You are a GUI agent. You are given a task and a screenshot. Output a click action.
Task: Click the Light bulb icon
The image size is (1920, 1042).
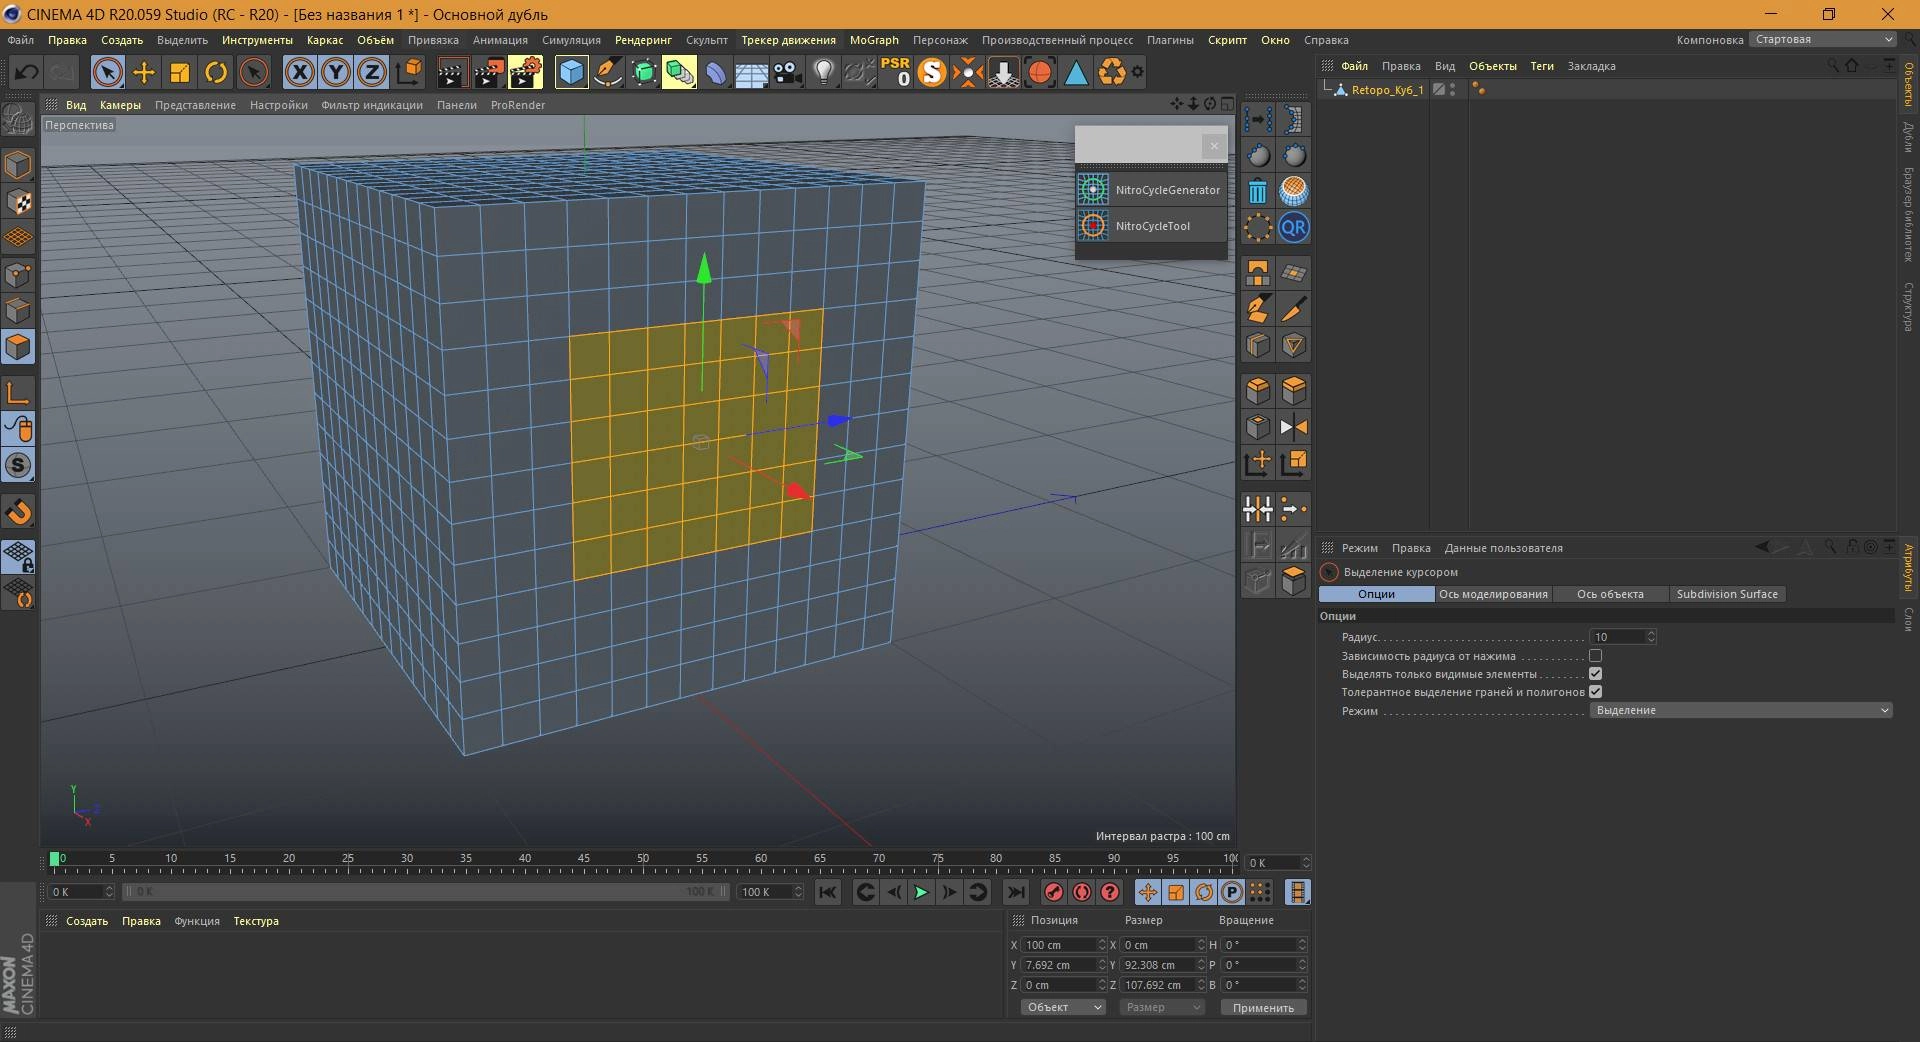tap(824, 72)
